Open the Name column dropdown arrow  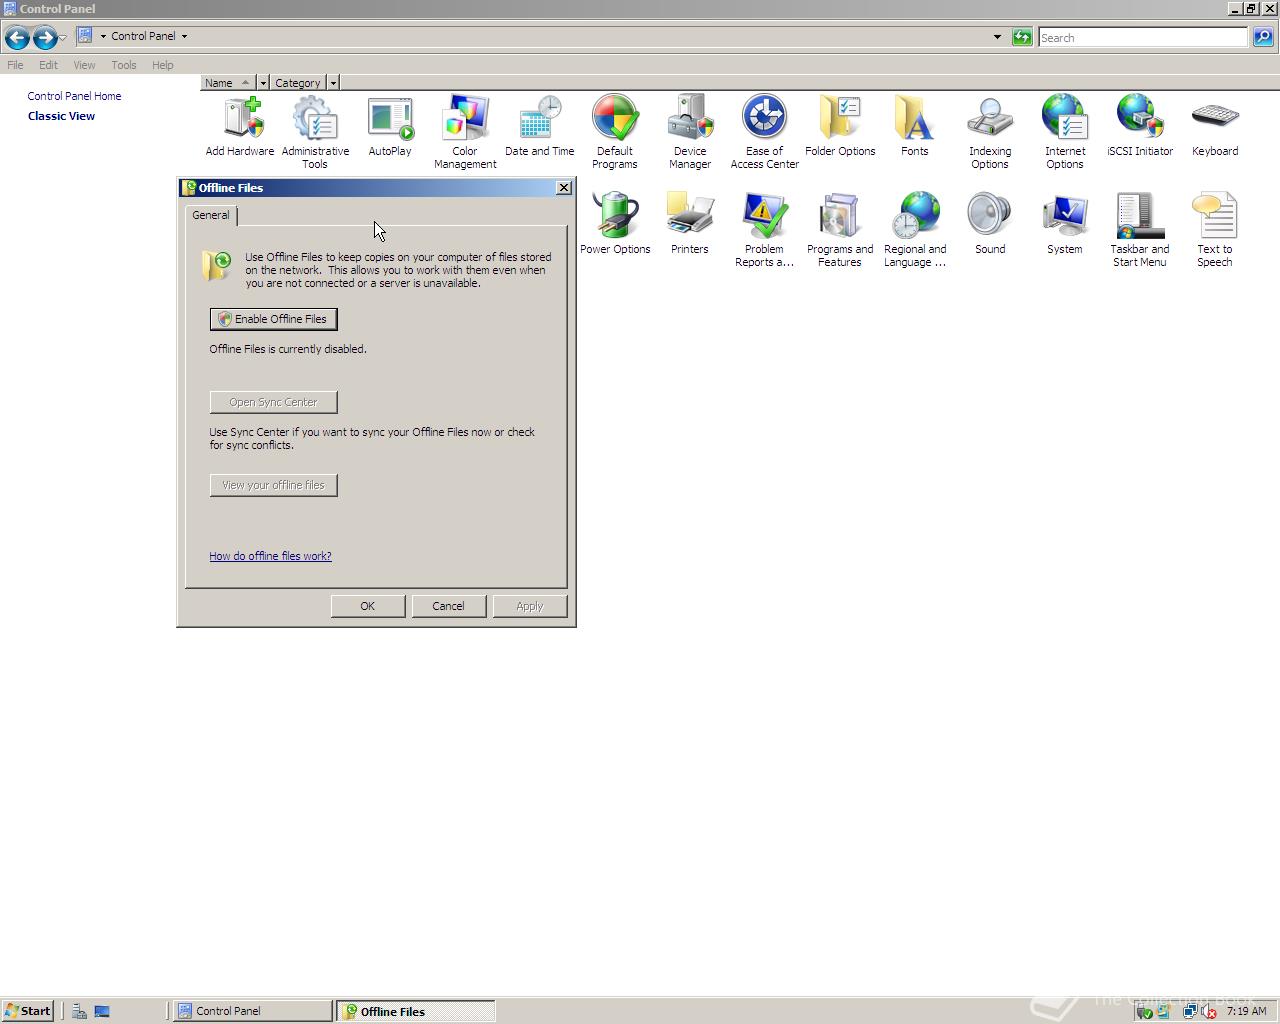263,83
